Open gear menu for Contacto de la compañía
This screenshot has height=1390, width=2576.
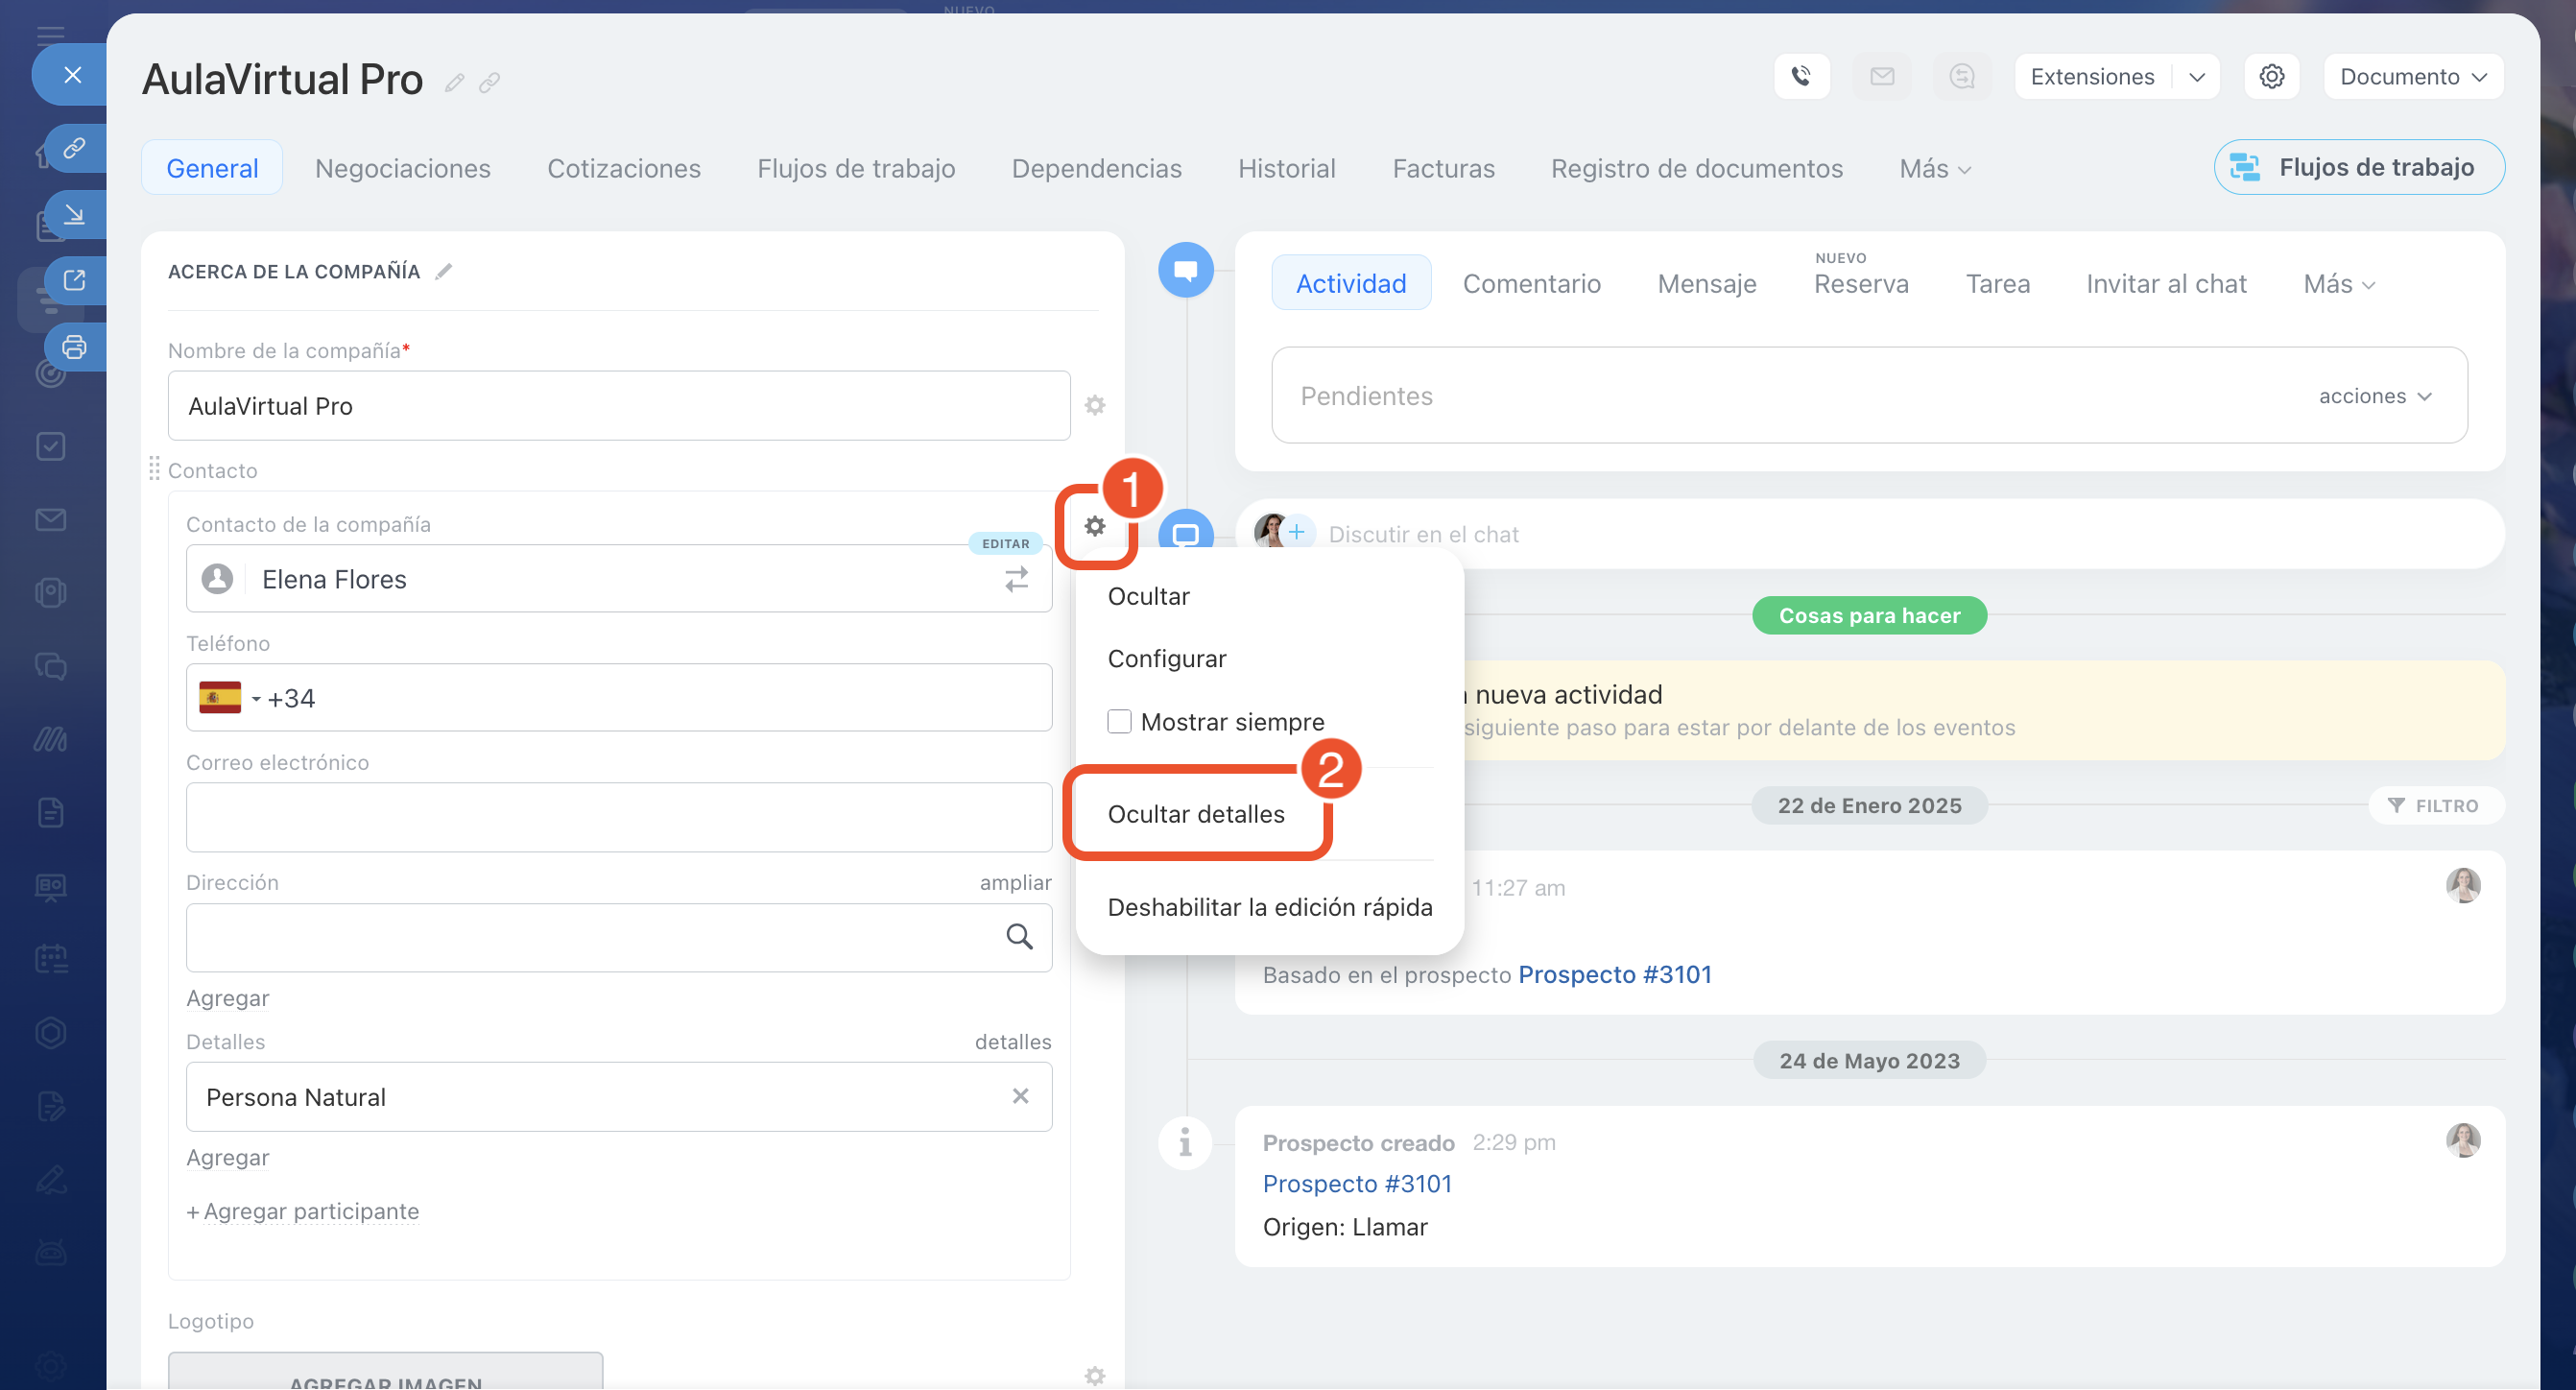(x=1095, y=526)
